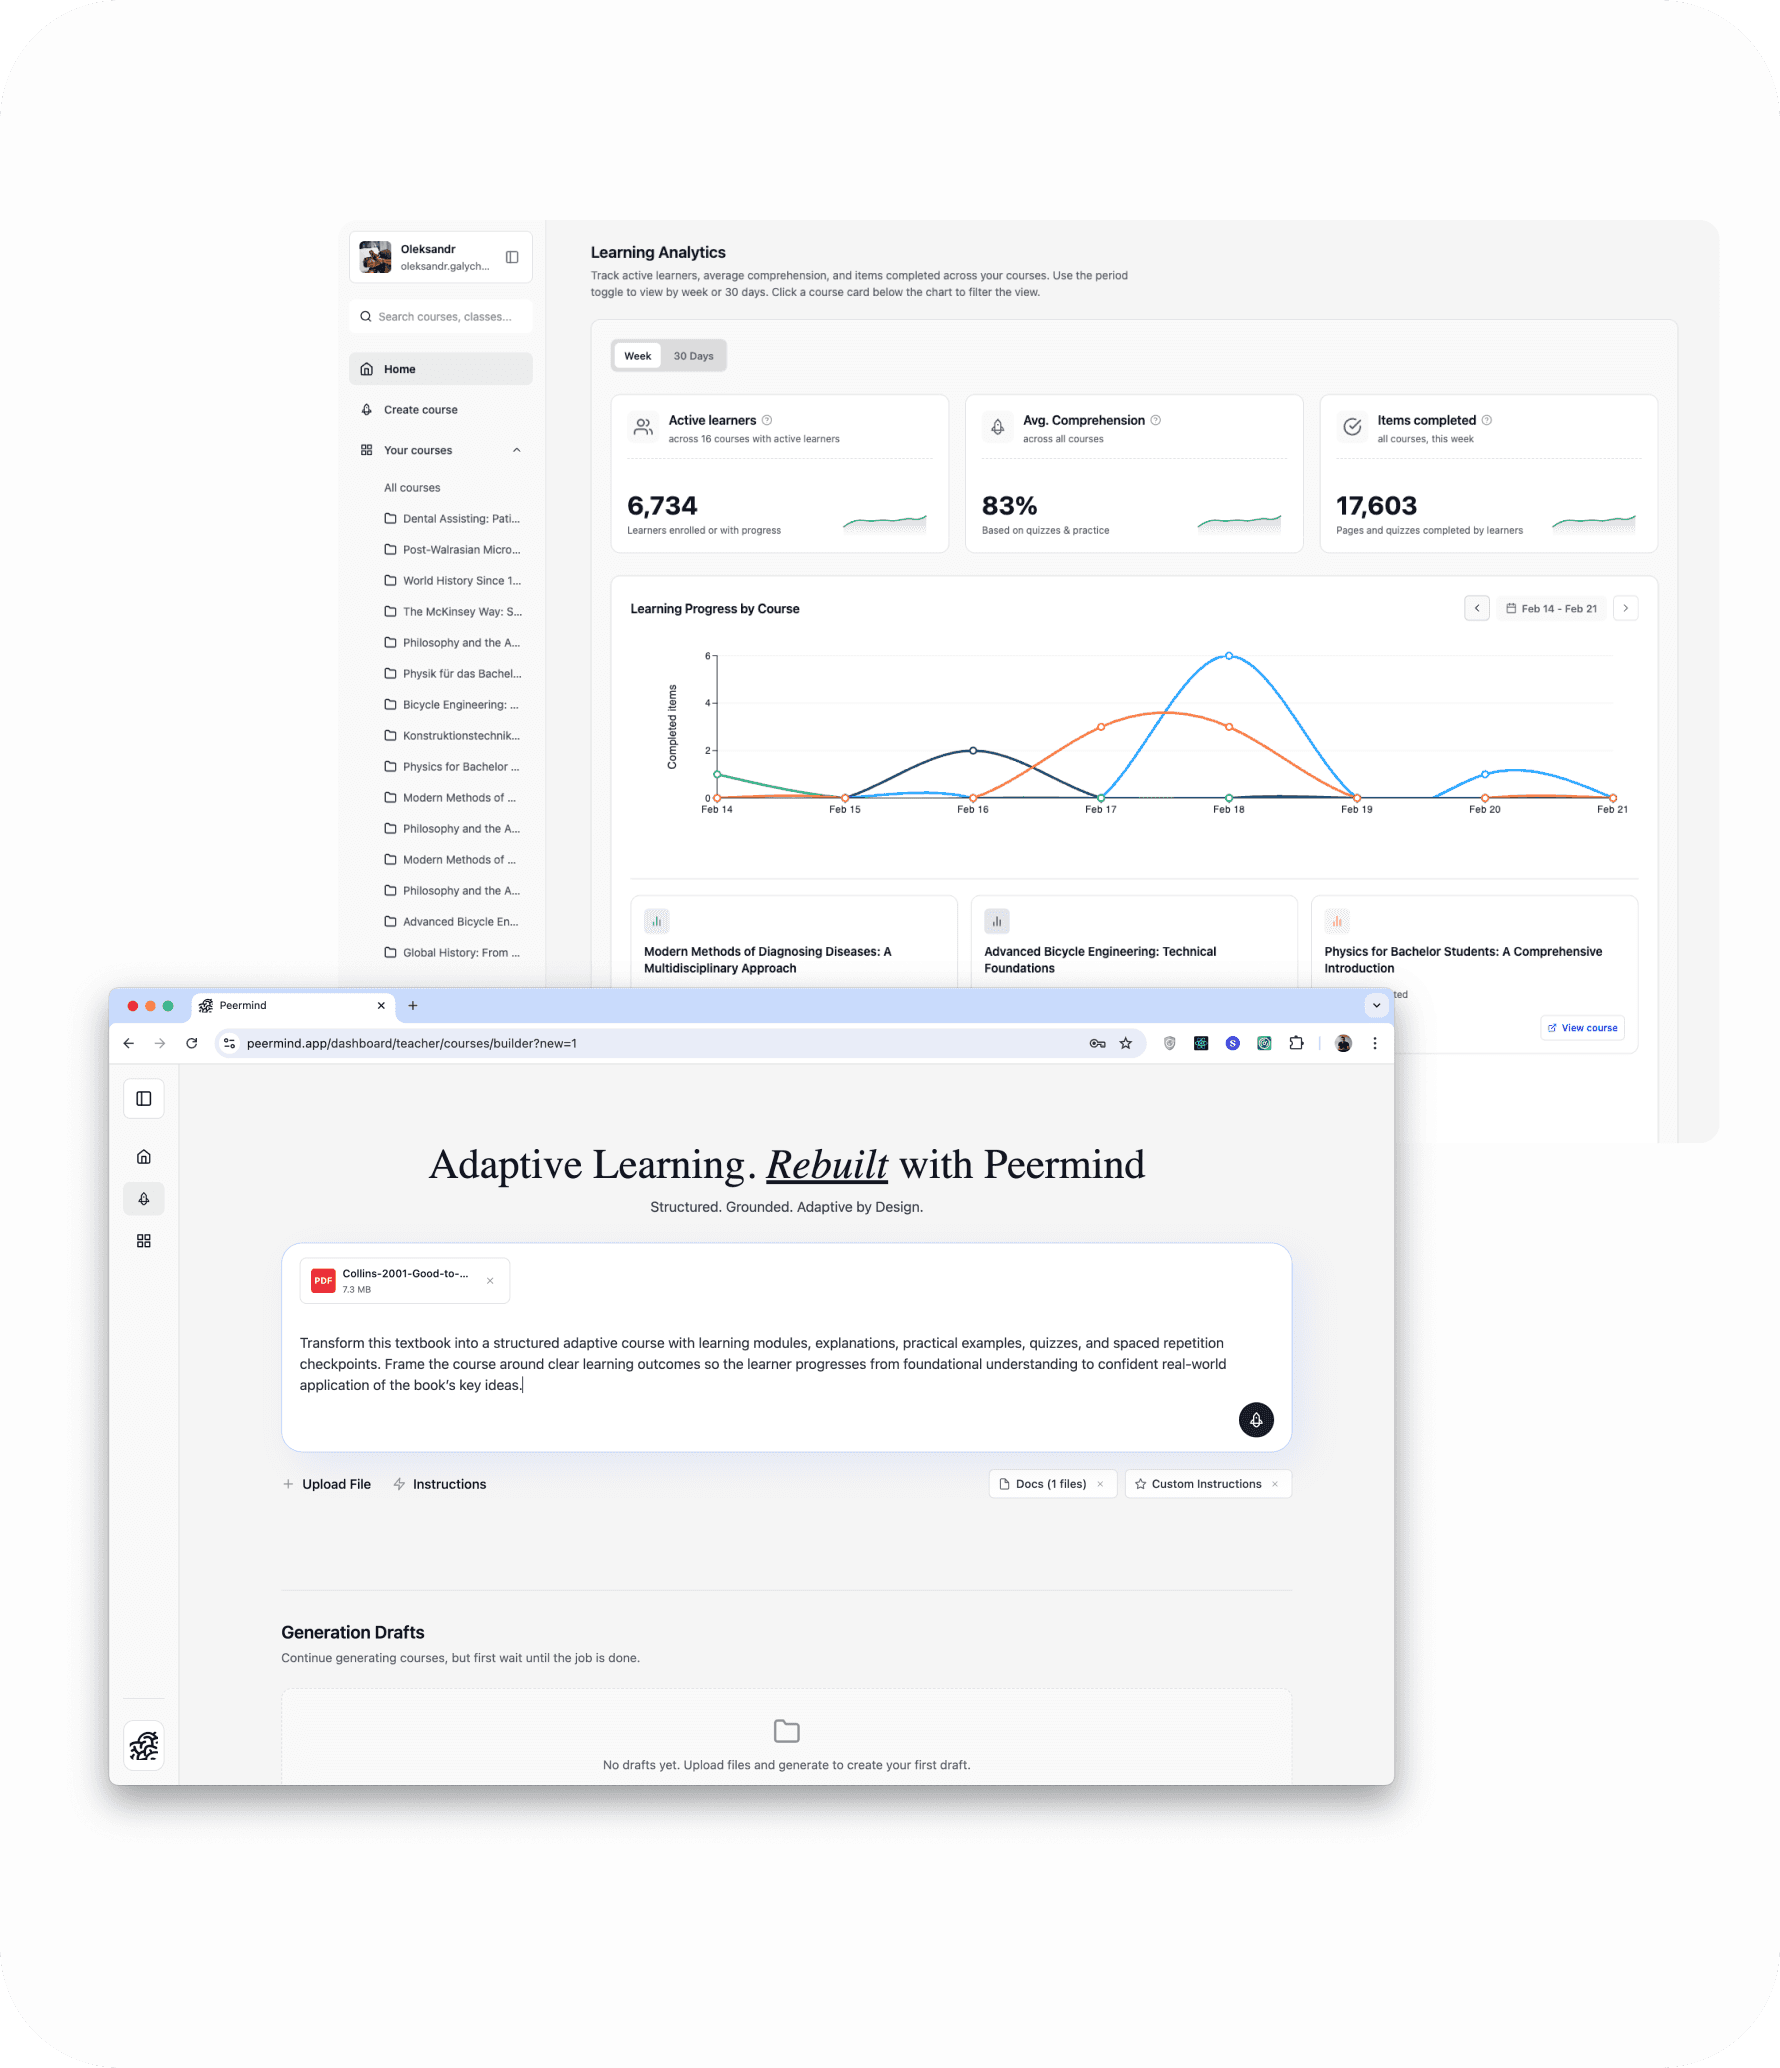This screenshot has width=1780, height=2068.
Task: Select All courses in sidebar
Action: coord(412,488)
